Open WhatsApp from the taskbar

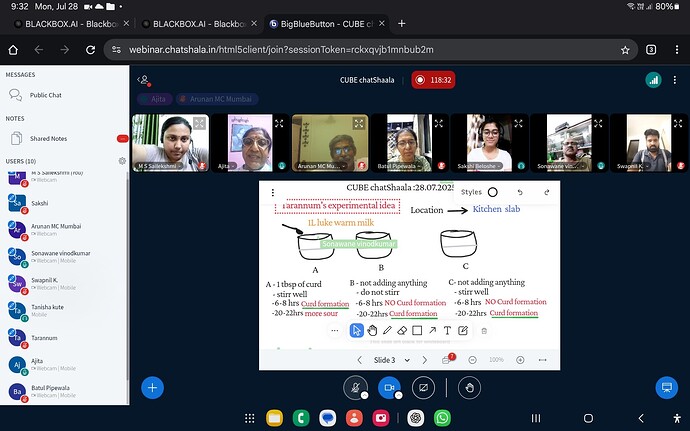[442, 418]
